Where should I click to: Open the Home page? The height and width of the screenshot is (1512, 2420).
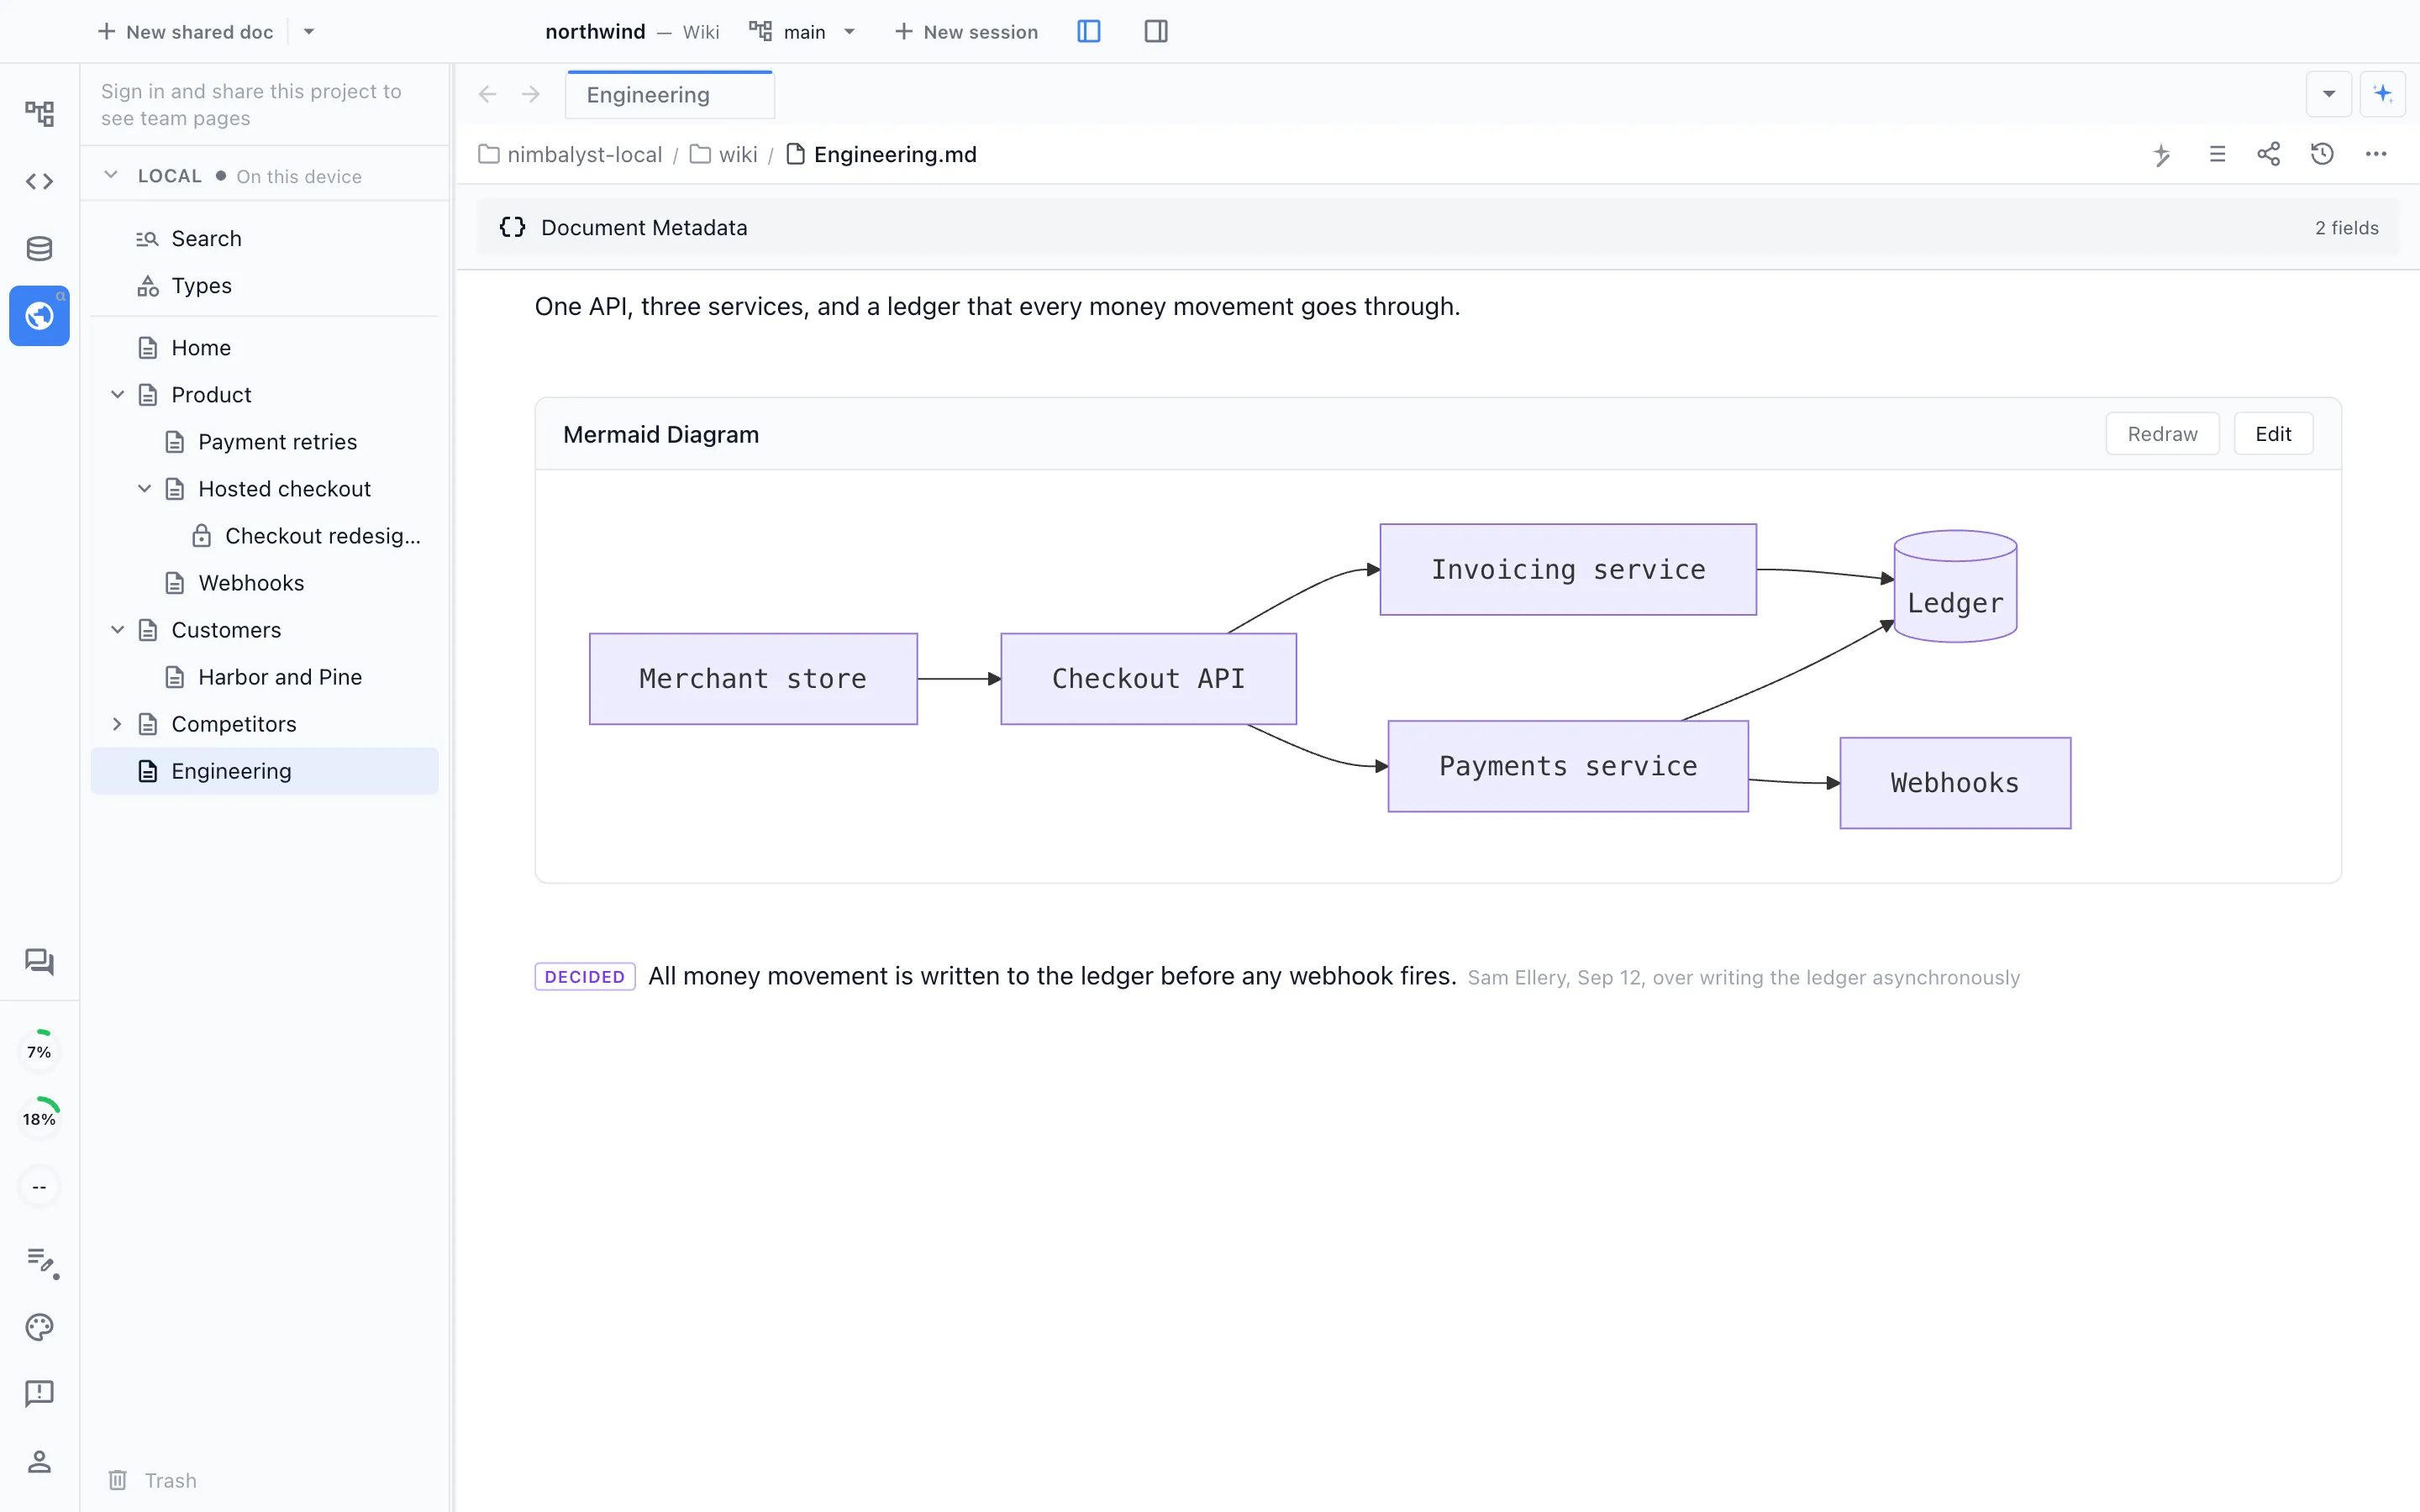point(264,347)
